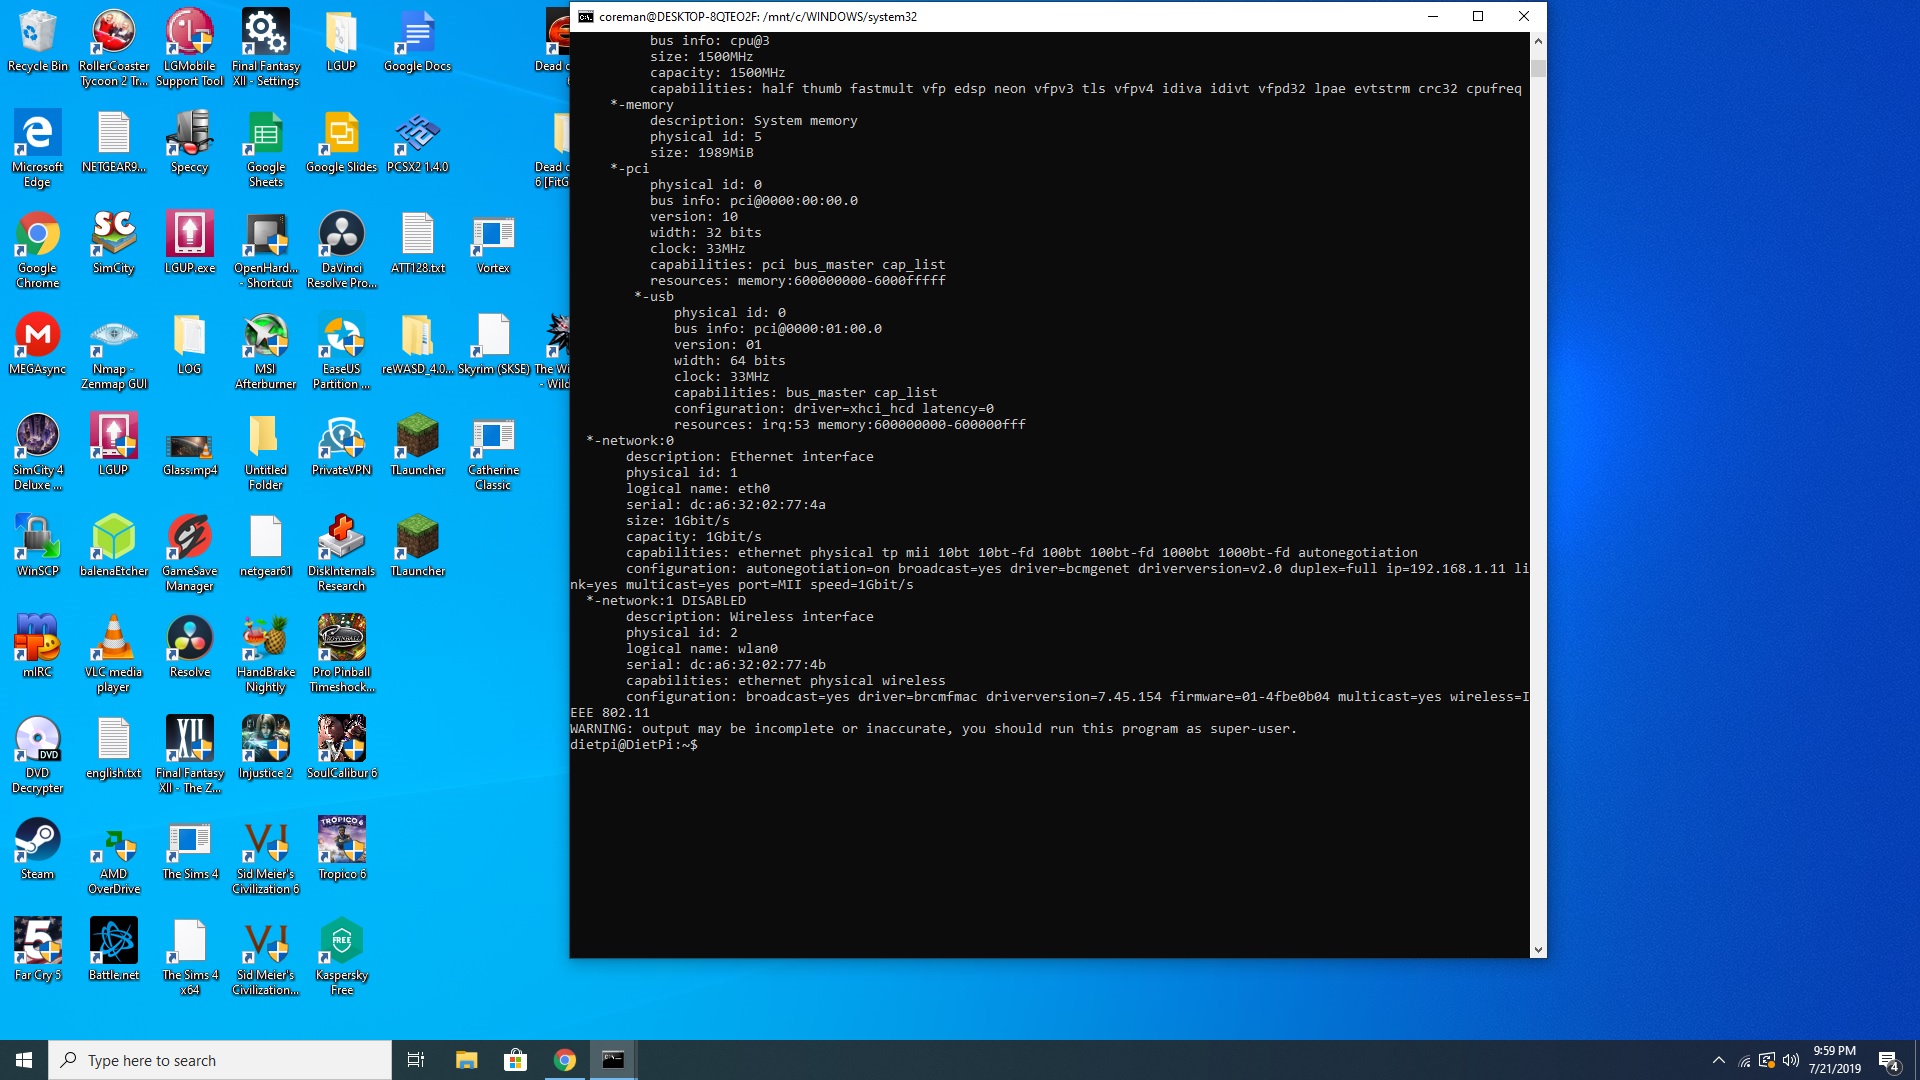Open the Speccy desktop icon
The width and height of the screenshot is (1920, 1080).
click(189, 135)
